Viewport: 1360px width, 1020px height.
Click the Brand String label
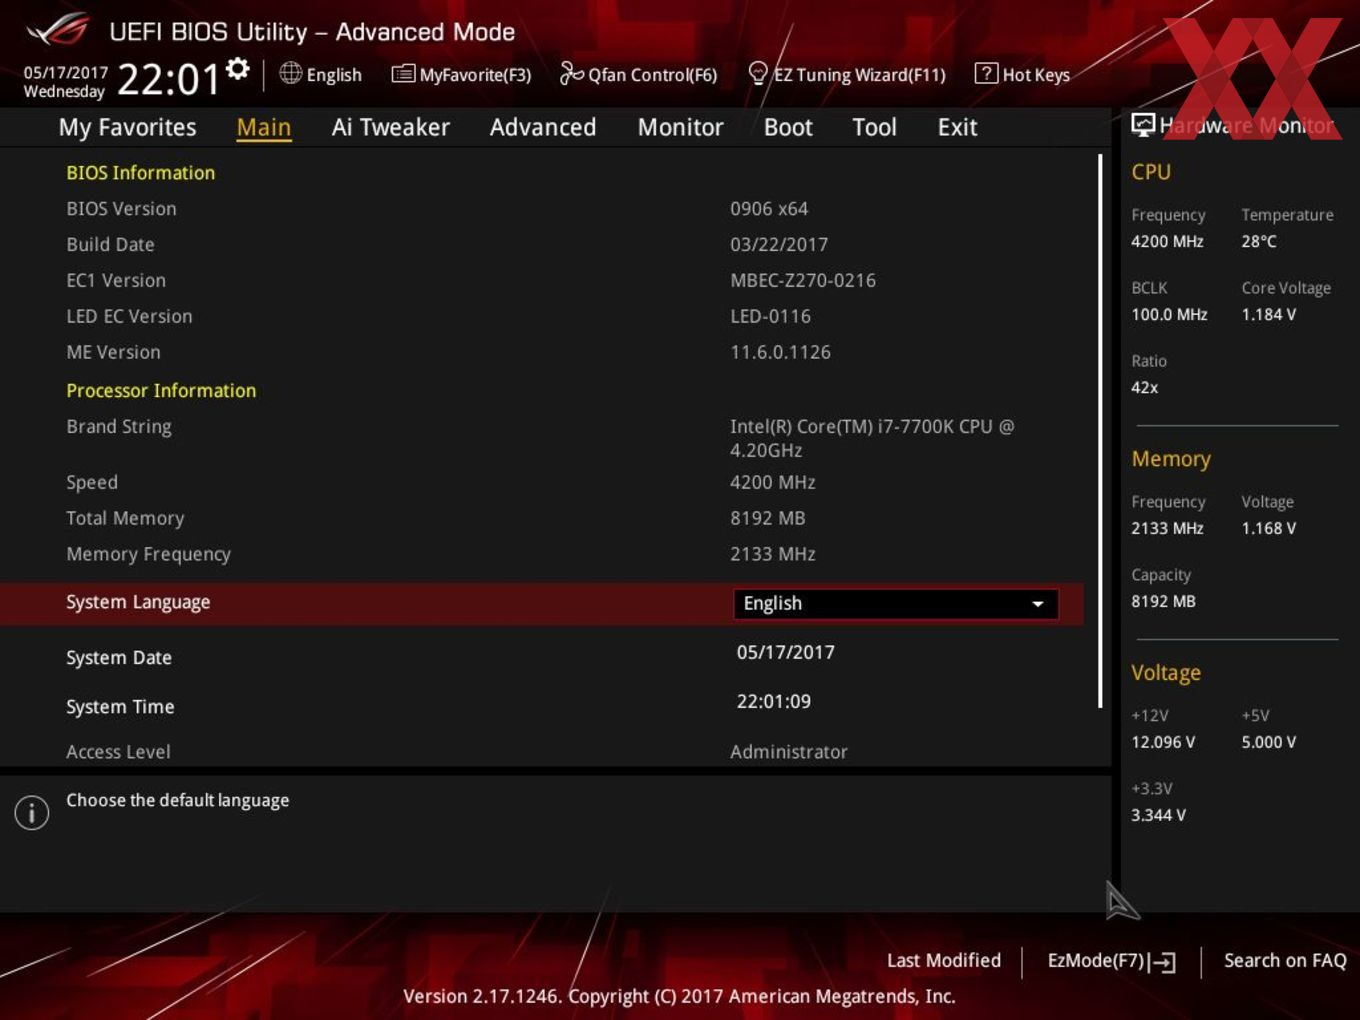pyautogui.click(x=119, y=426)
